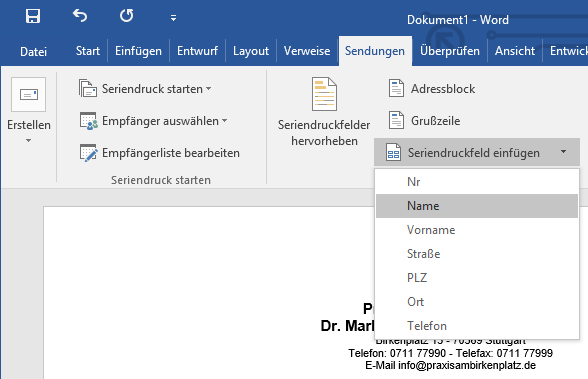Expand the Erstellen dropdown arrow
The width and height of the screenshot is (588, 379).
28,141
